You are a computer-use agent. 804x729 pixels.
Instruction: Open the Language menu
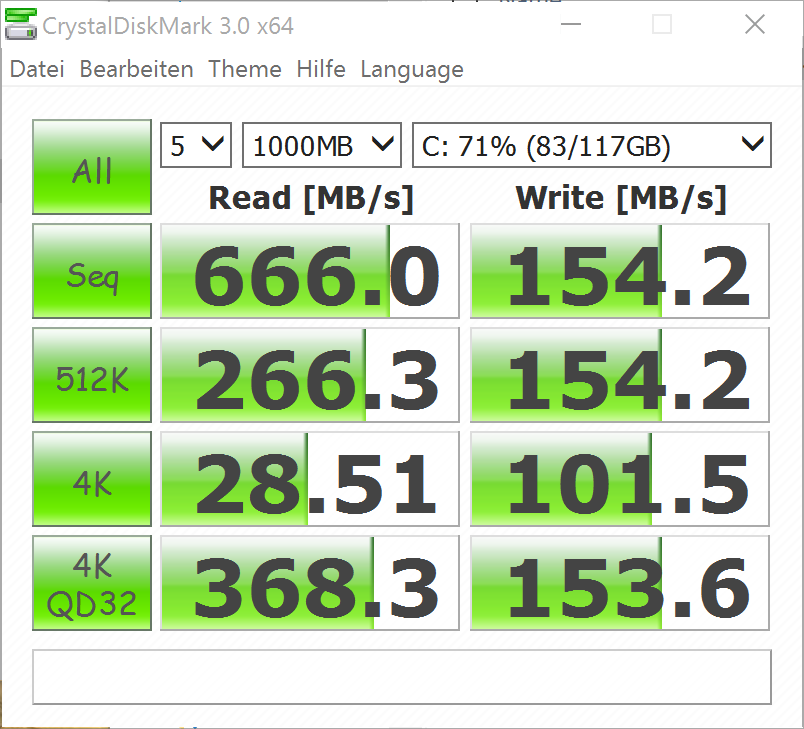pyautogui.click(x=412, y=70)
